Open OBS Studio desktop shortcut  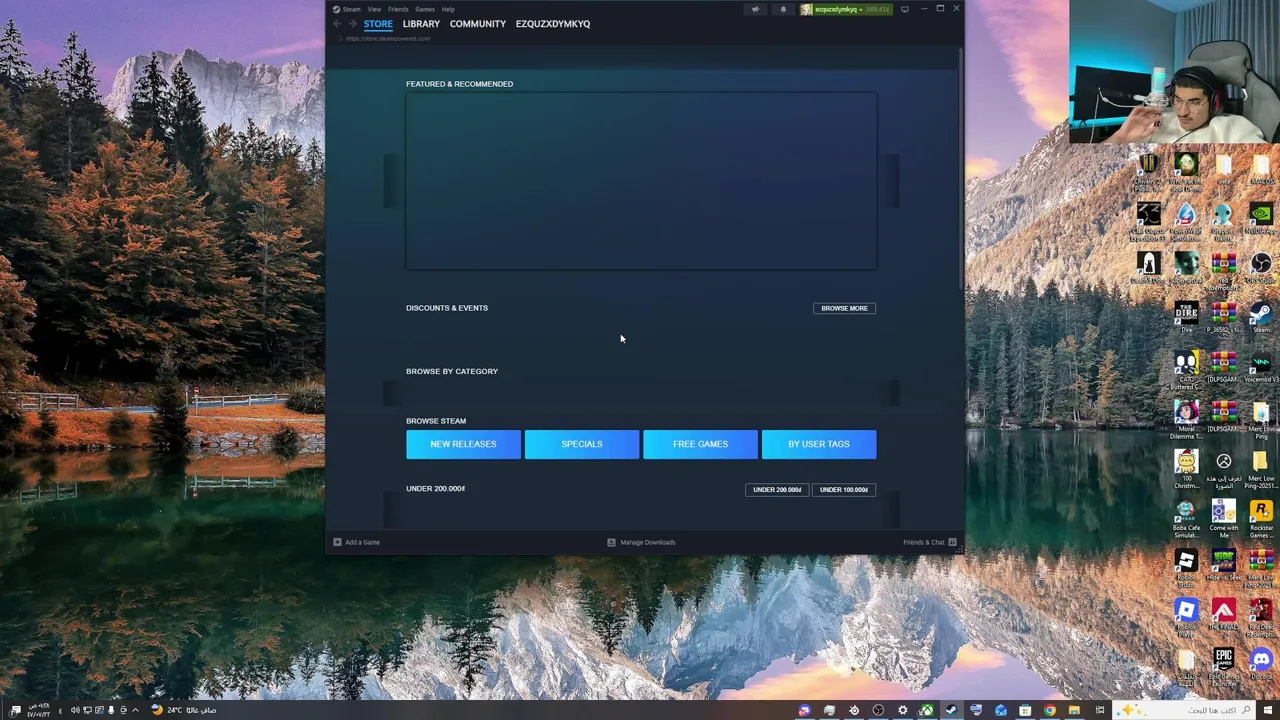click(x=1261, y=268)
